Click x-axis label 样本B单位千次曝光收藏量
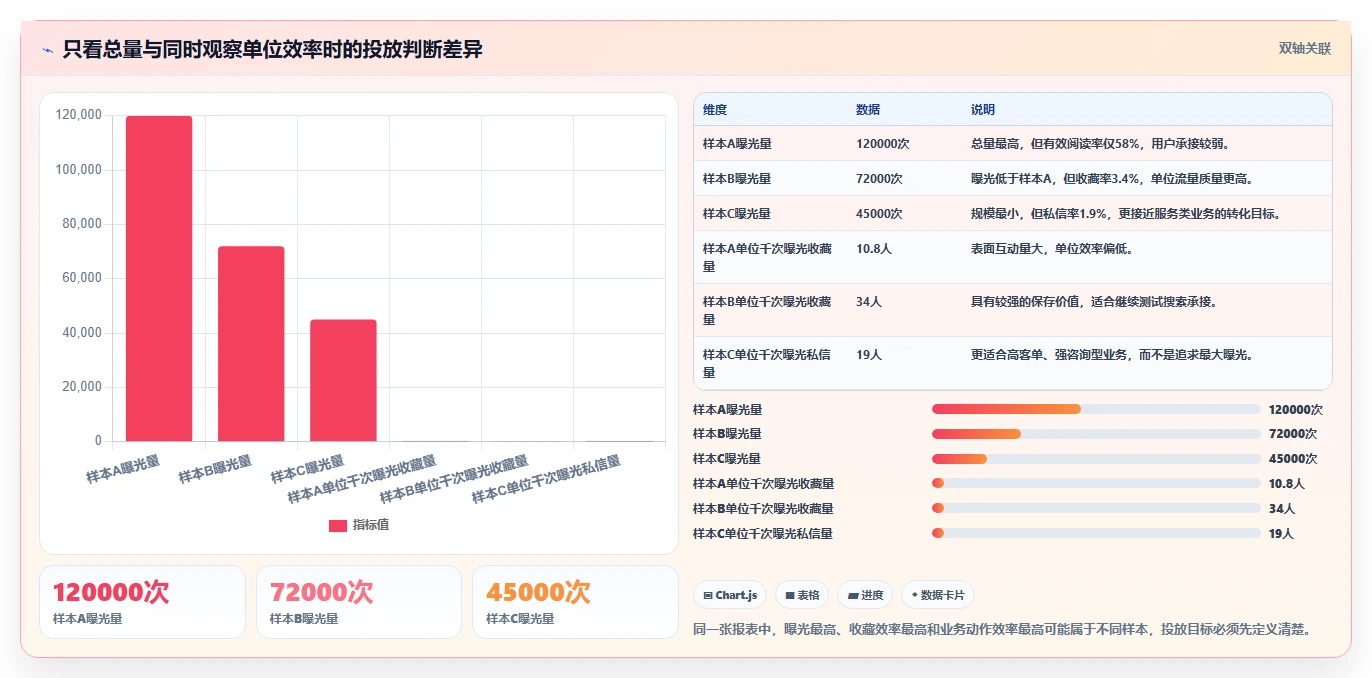The width and height of the screenshot is (1372, 678). coord(454,479)
